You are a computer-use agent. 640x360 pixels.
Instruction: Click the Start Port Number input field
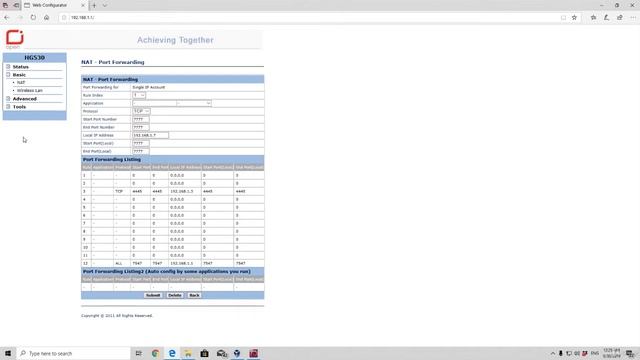141,119
